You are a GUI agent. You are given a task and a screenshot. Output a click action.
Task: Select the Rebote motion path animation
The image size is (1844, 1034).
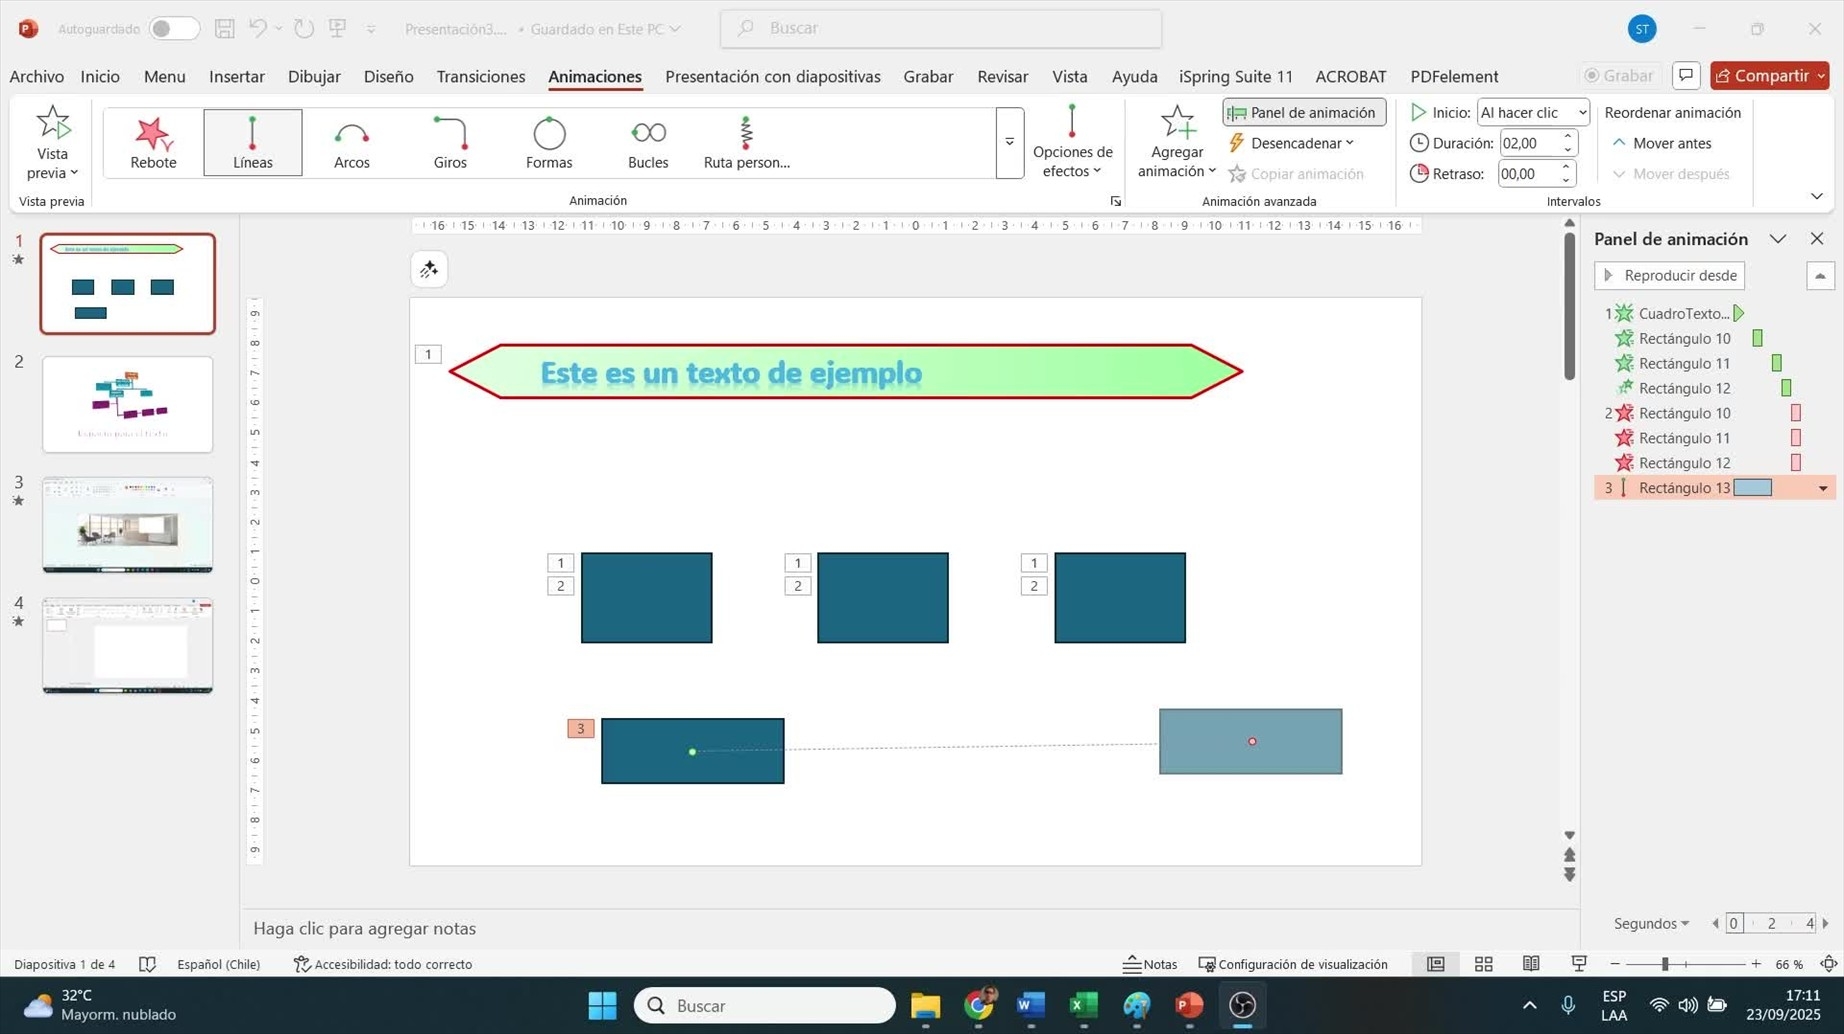(x=153, y=142)
